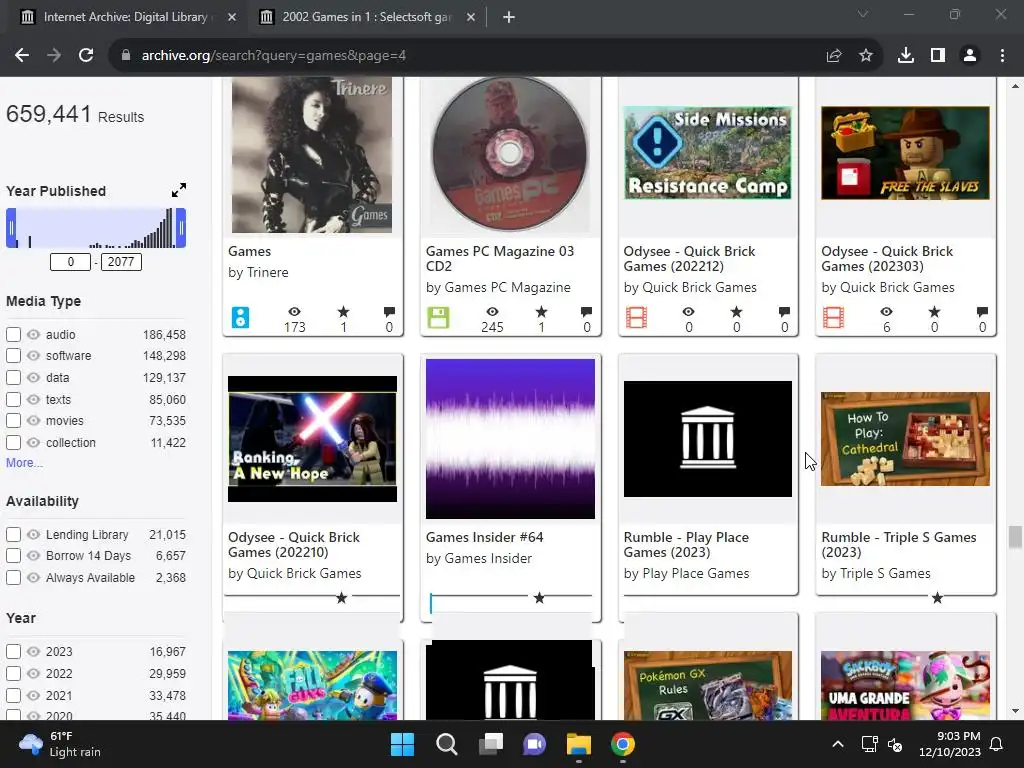
Task: Check the texts media type filter
Action: 13,399
